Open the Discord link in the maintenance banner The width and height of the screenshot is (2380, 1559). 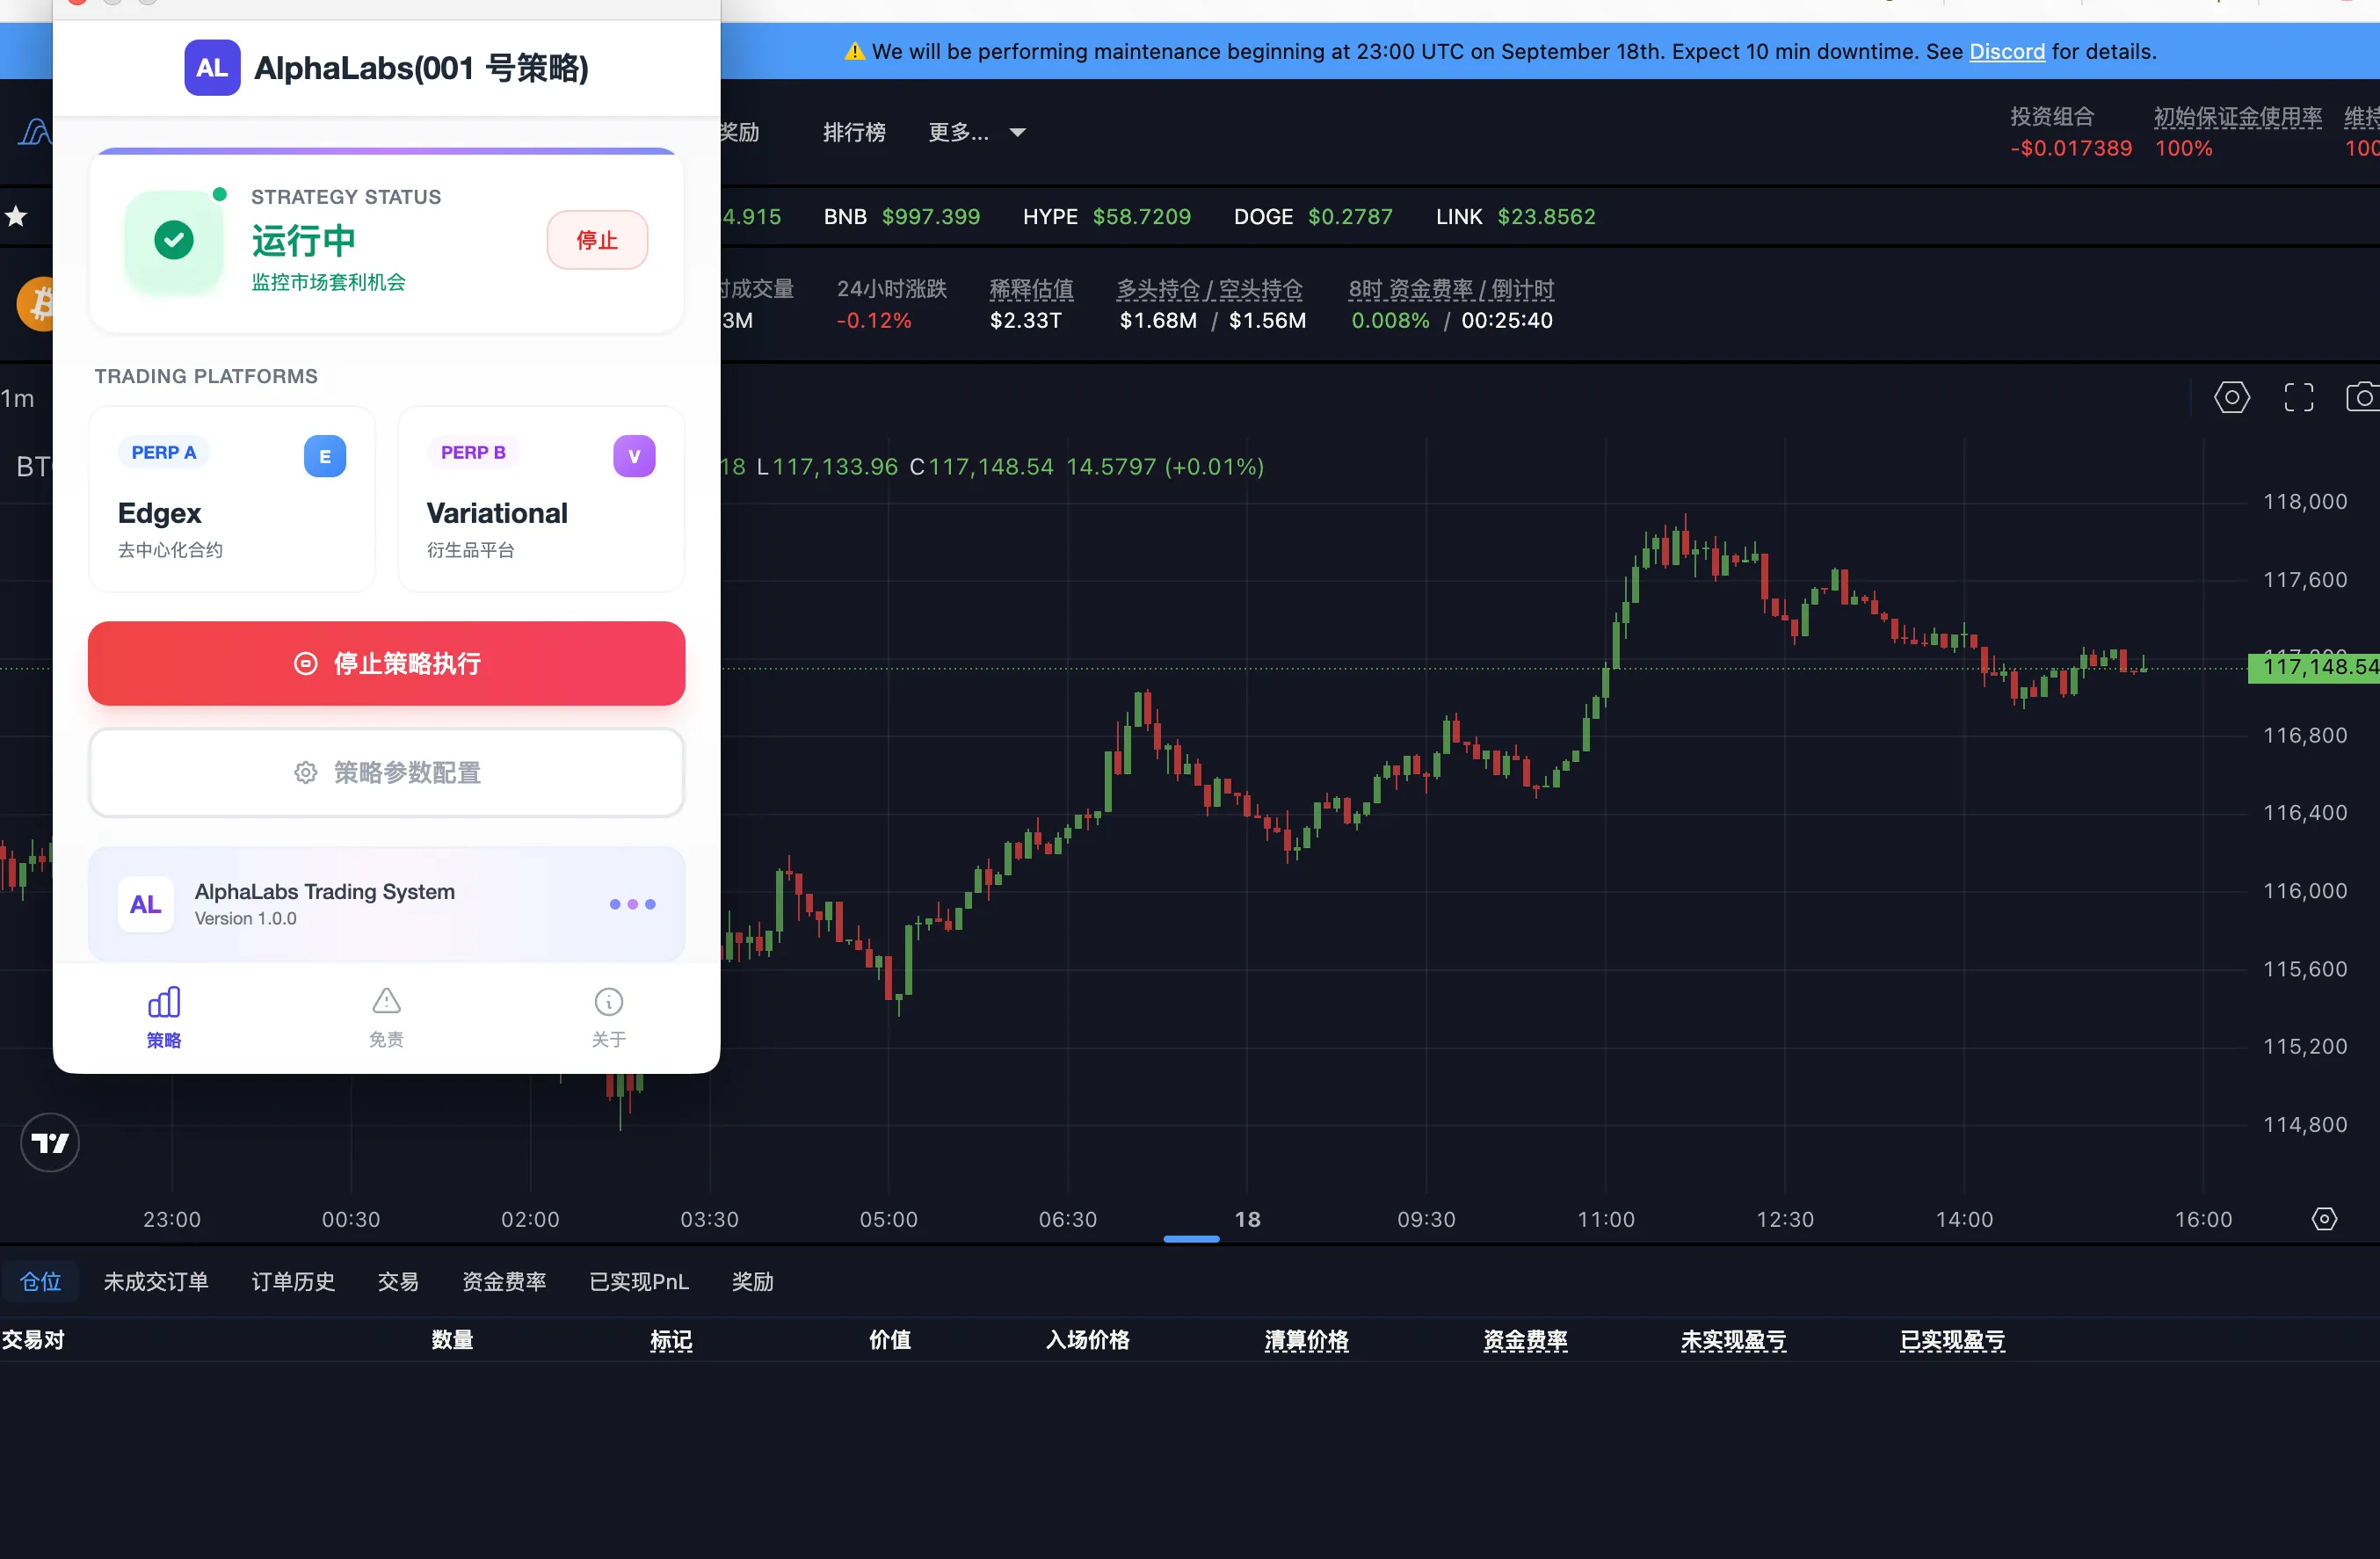coord(2006,51)
